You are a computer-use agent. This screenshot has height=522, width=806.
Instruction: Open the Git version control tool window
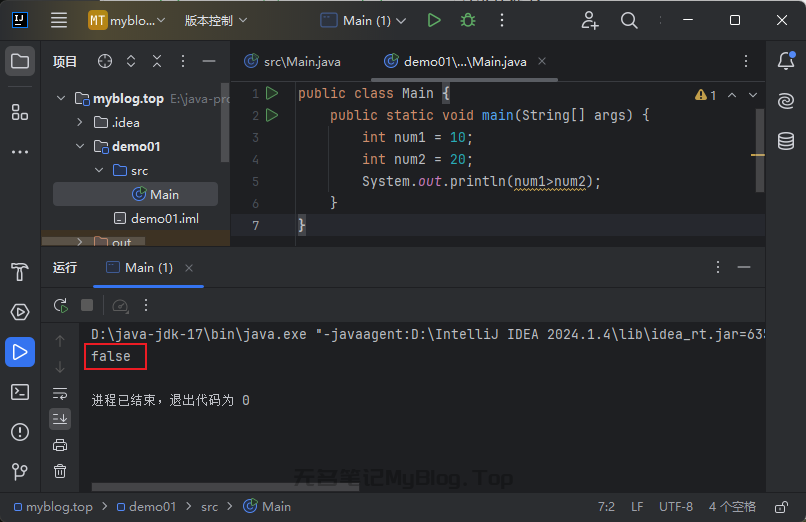coord(20,471)
